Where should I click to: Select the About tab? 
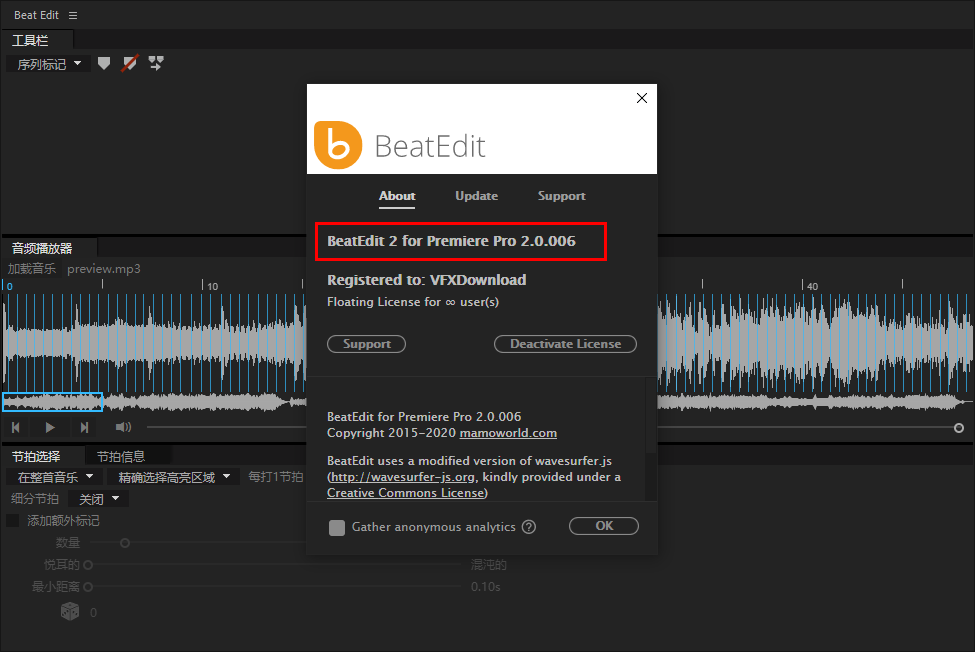(397, 196)
